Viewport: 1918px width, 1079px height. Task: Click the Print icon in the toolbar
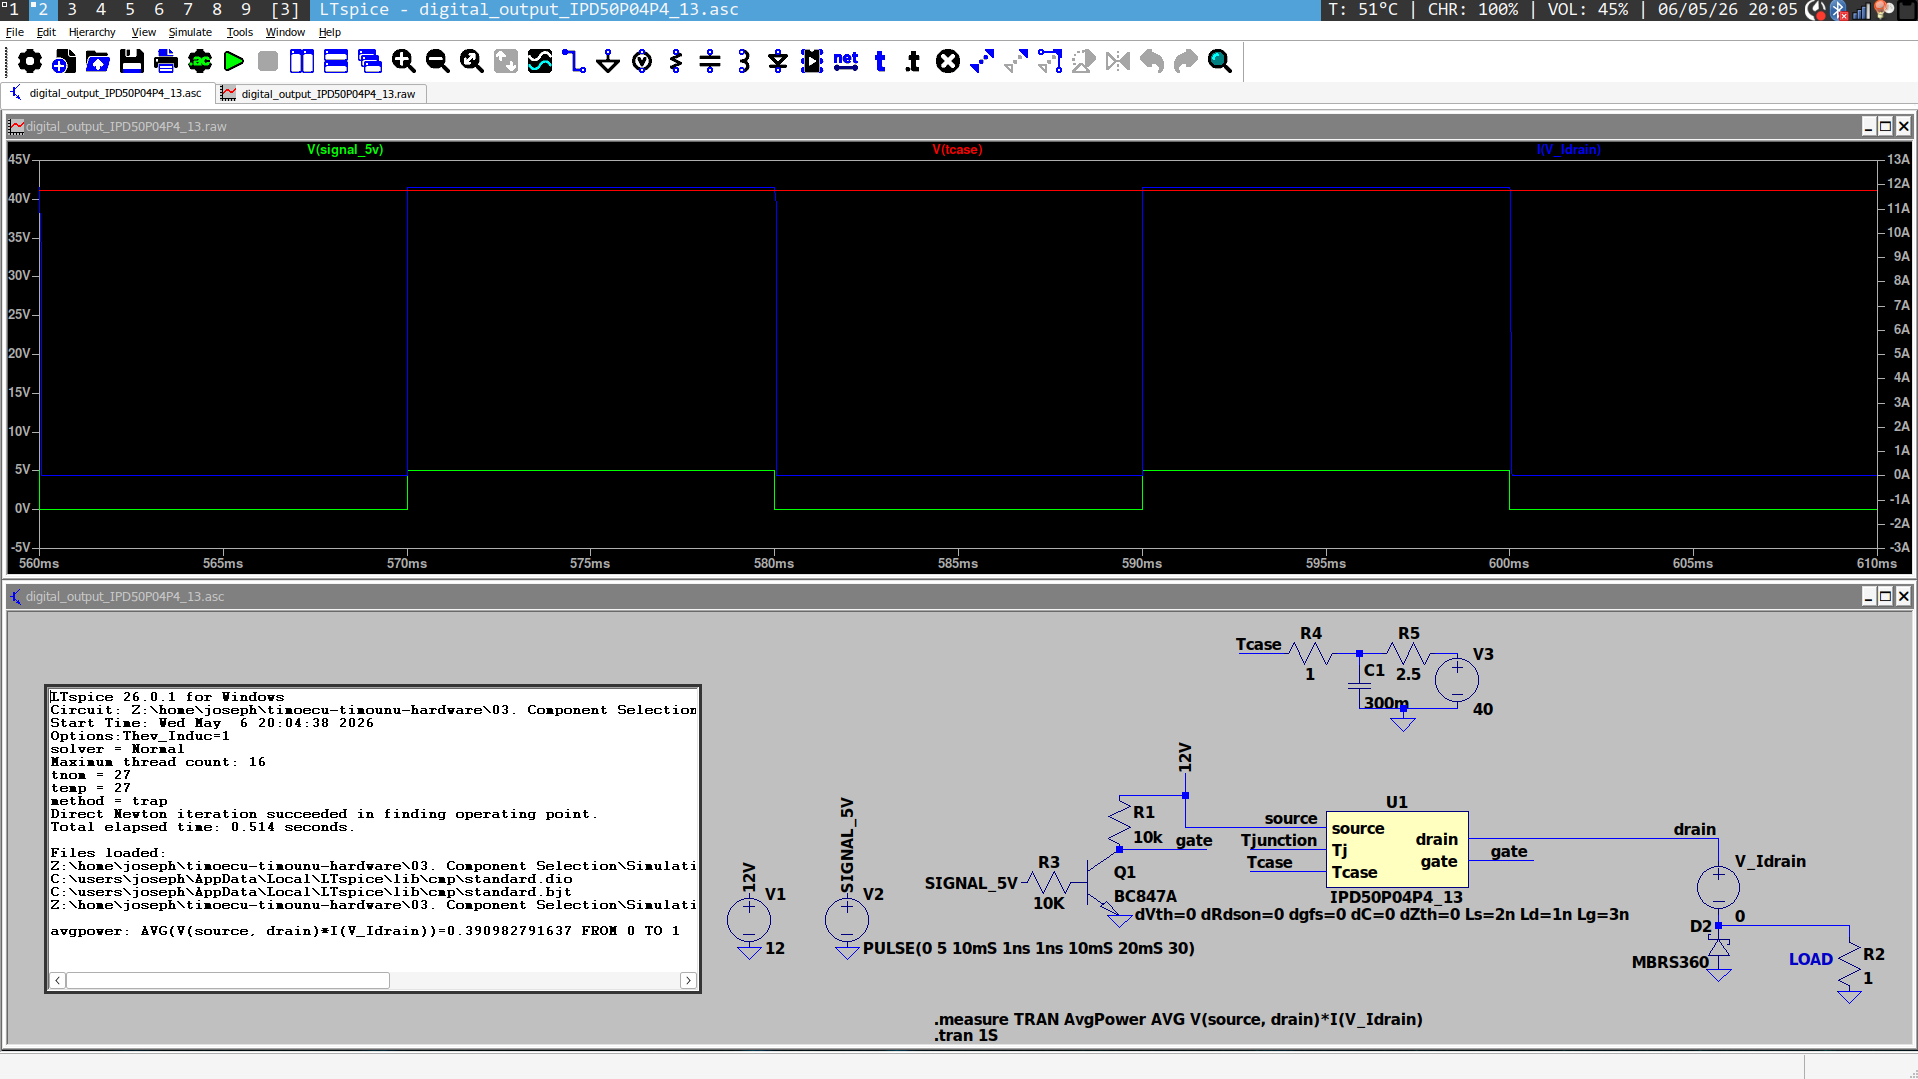click(166, 62)
